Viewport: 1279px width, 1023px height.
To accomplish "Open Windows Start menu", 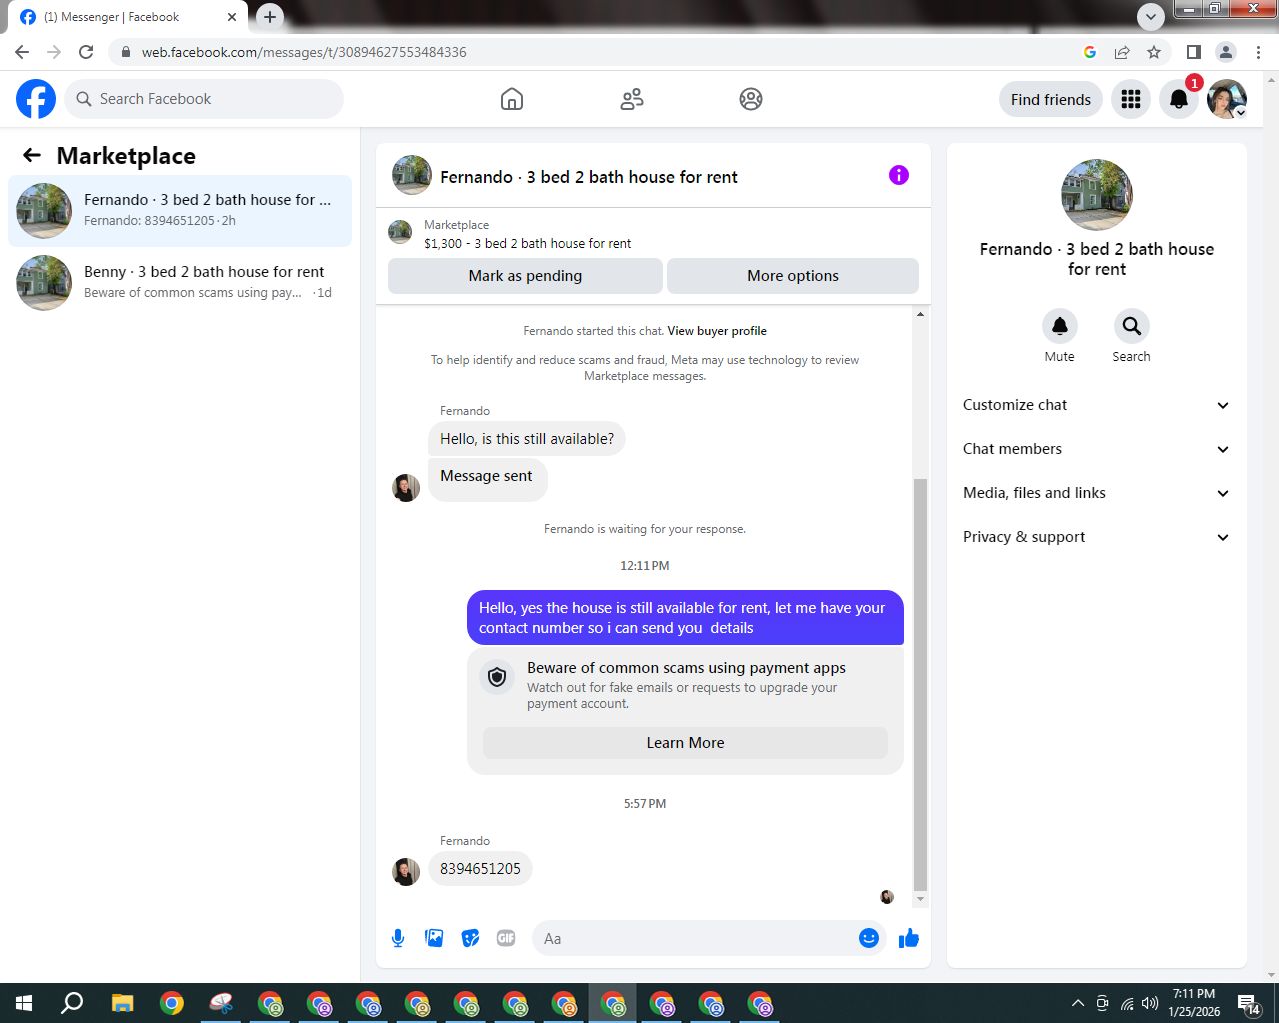I will click(24, 1003).
